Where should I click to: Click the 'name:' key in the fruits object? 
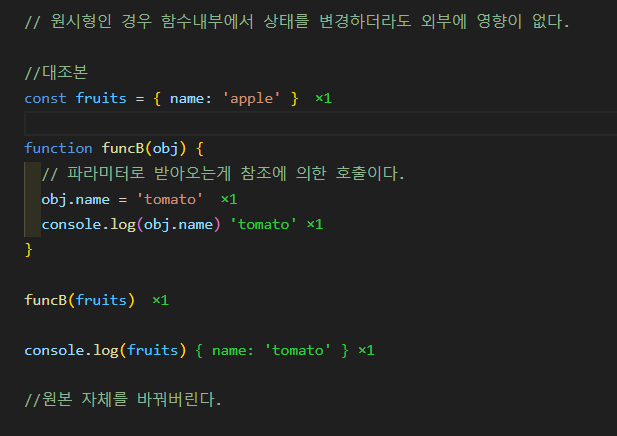[x=191, y=98]
